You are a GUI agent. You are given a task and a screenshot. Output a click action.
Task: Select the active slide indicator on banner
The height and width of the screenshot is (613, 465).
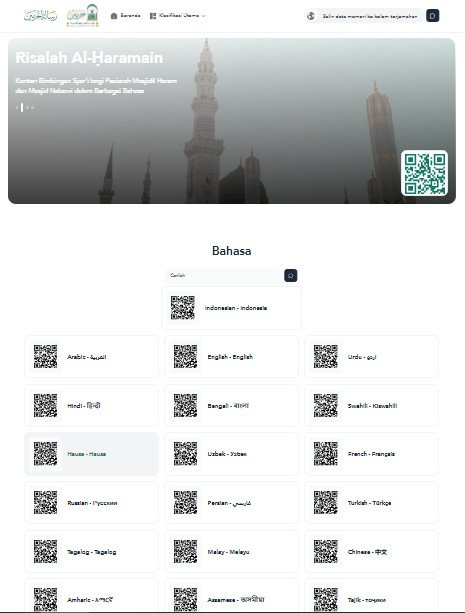[x=22, y=107]
